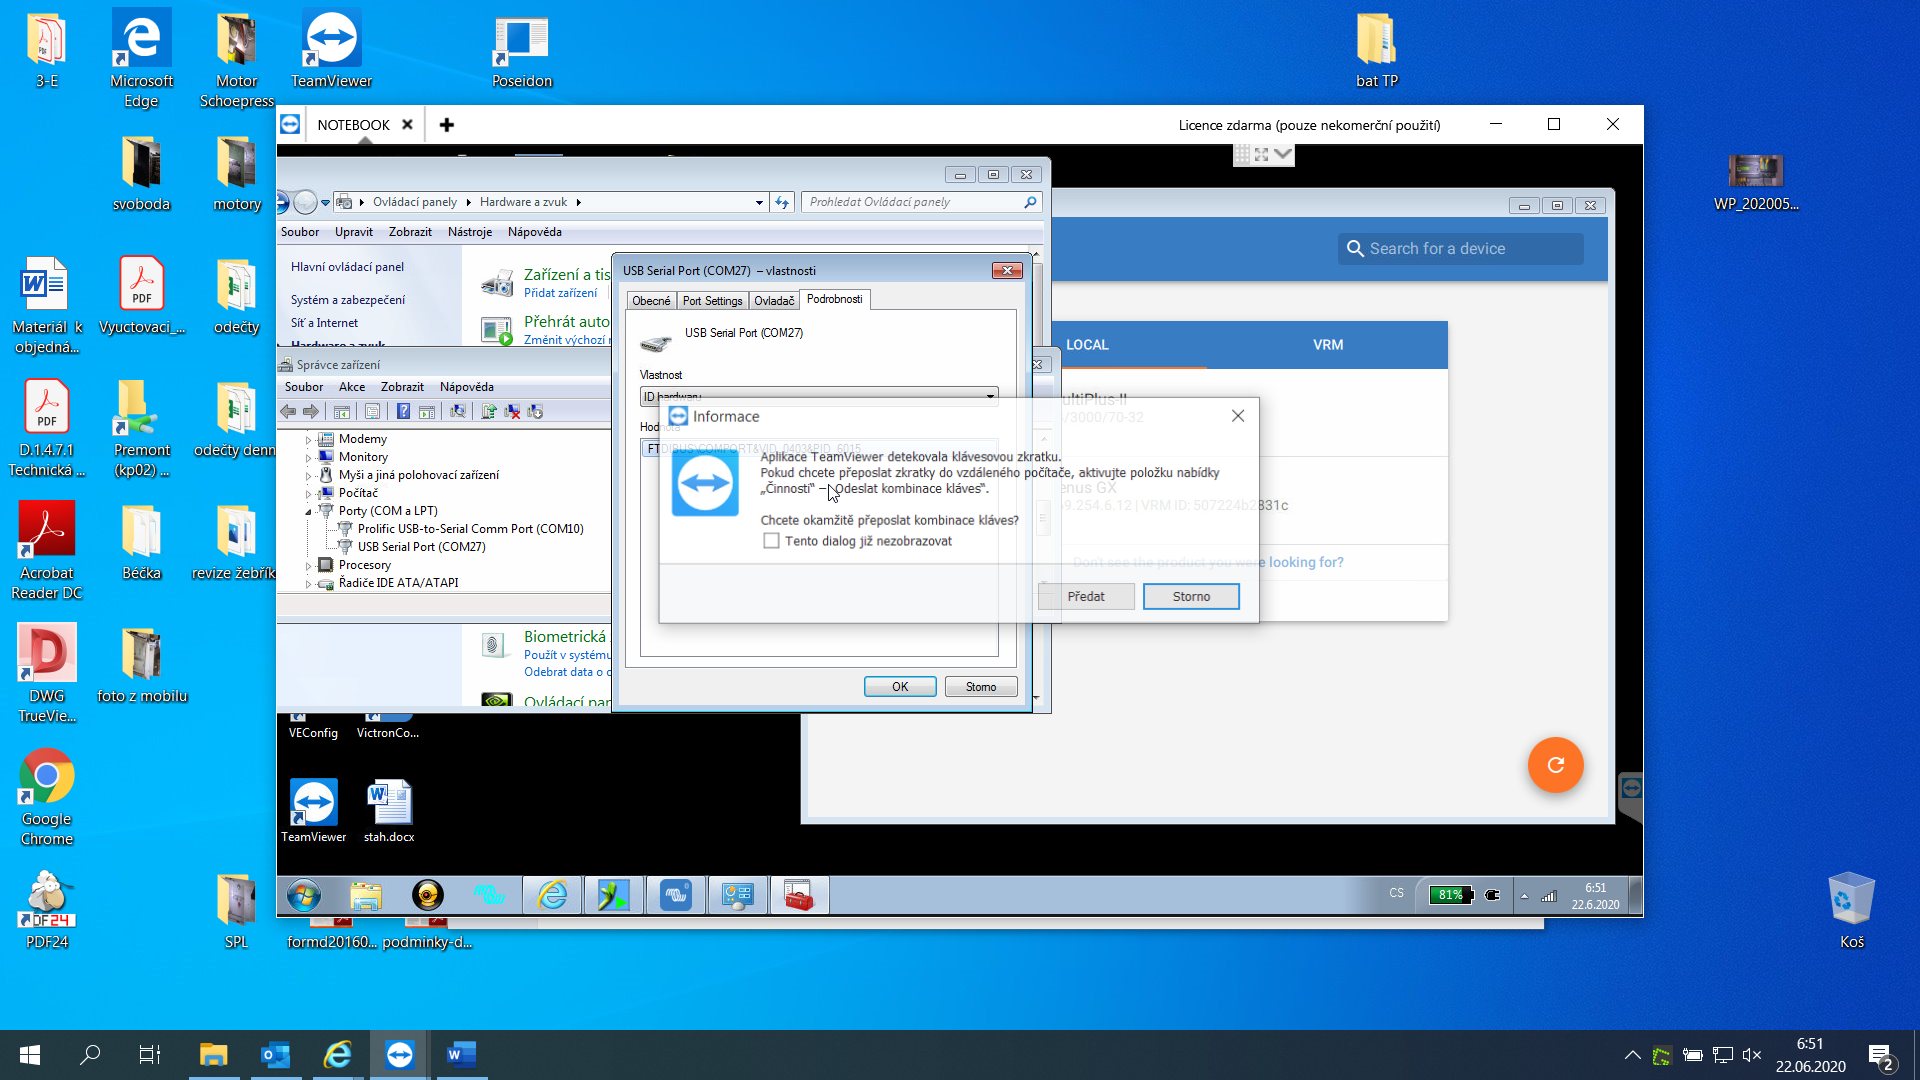This screenshot has width=1920, height=1080.
Task: Open Word from the Windows taskbar
Action: tap(460, 1054)
